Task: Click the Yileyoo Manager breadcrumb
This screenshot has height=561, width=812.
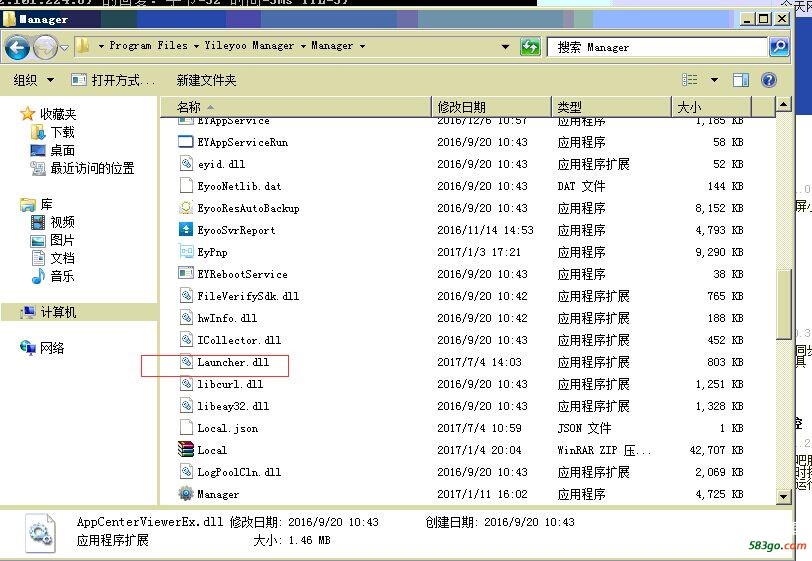Action: (x=249, y=46)
